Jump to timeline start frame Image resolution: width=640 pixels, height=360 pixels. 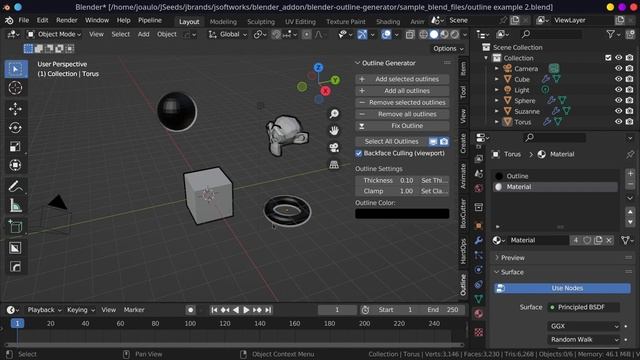214,310
